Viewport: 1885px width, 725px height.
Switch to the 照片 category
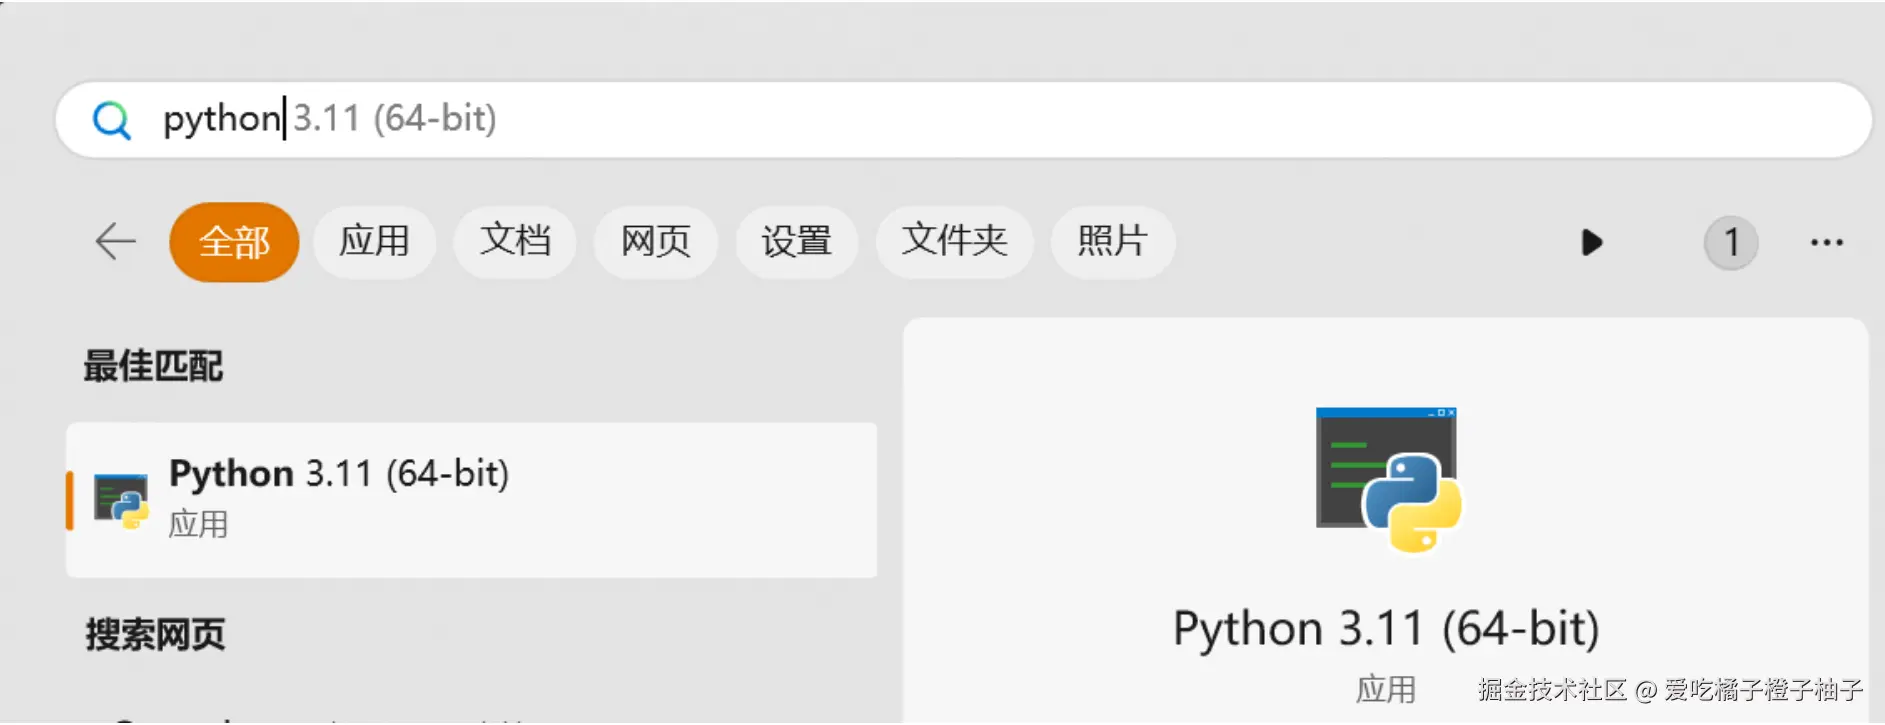pos(1112,242)
